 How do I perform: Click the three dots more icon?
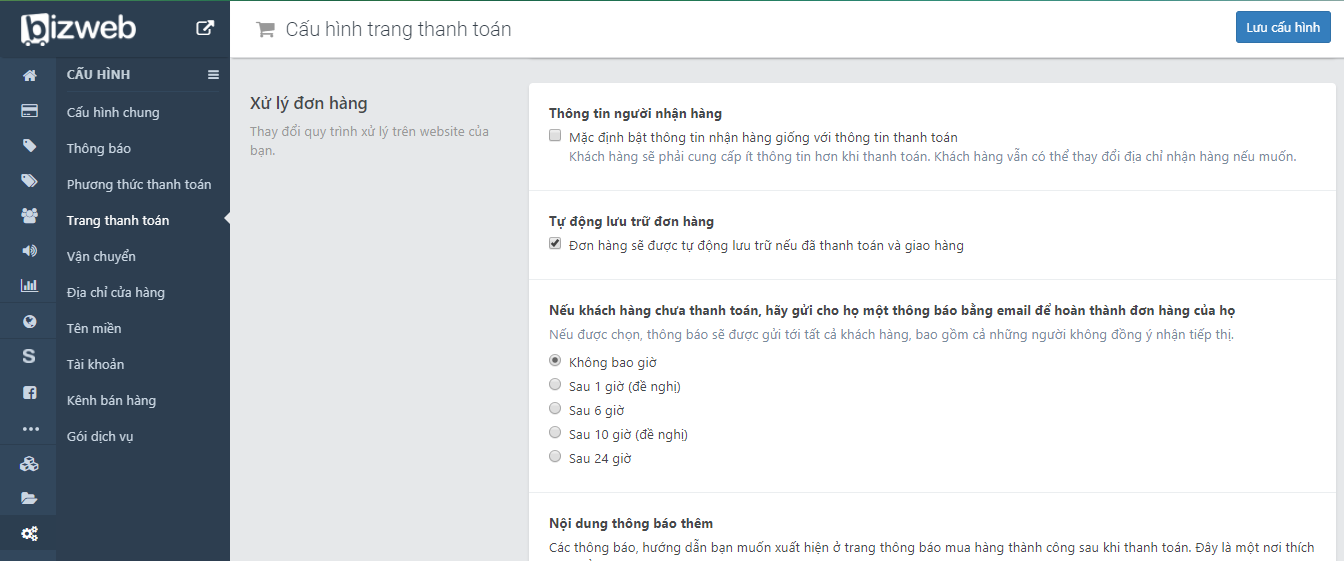click(x=30, y=429)
